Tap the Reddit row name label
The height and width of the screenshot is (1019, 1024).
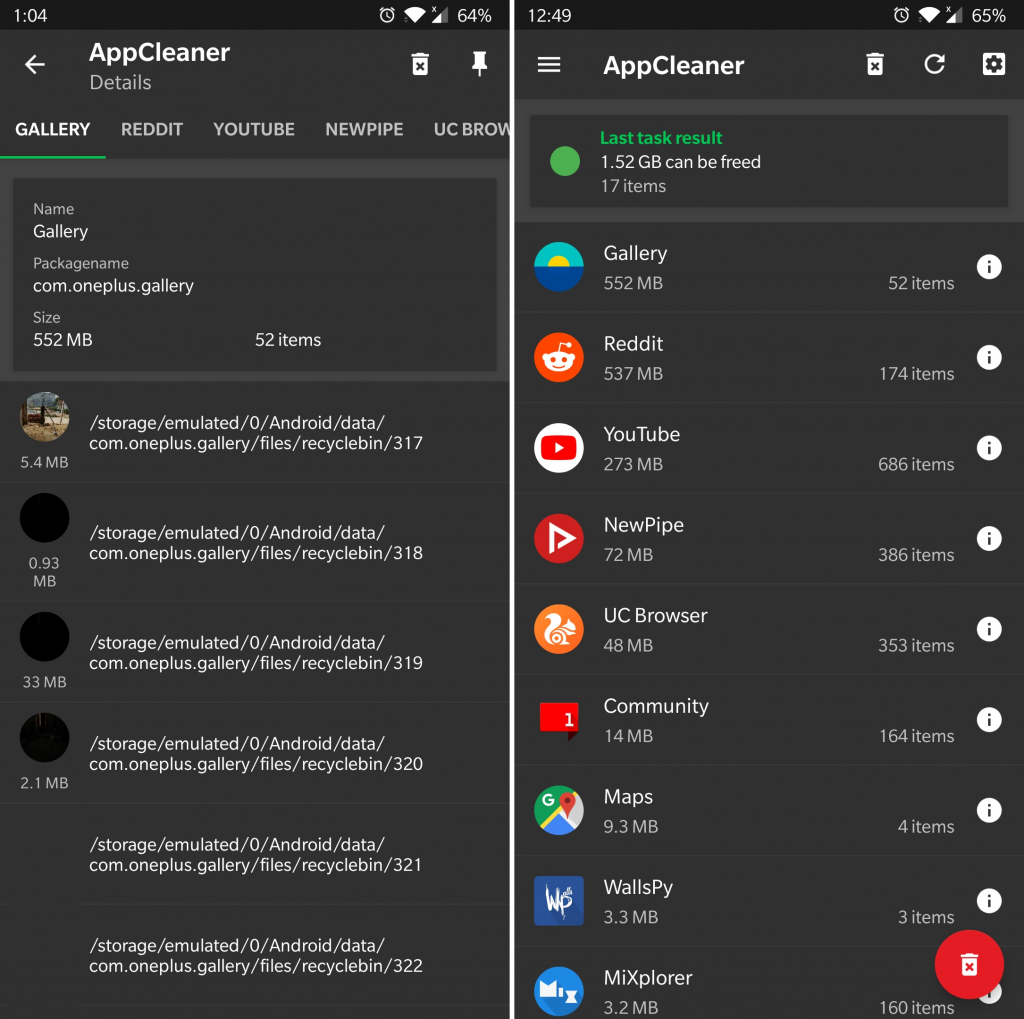[633, 344]
